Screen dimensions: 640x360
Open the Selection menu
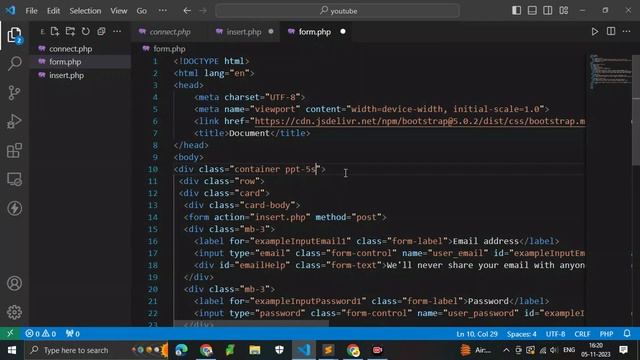(x=85, y=11)
